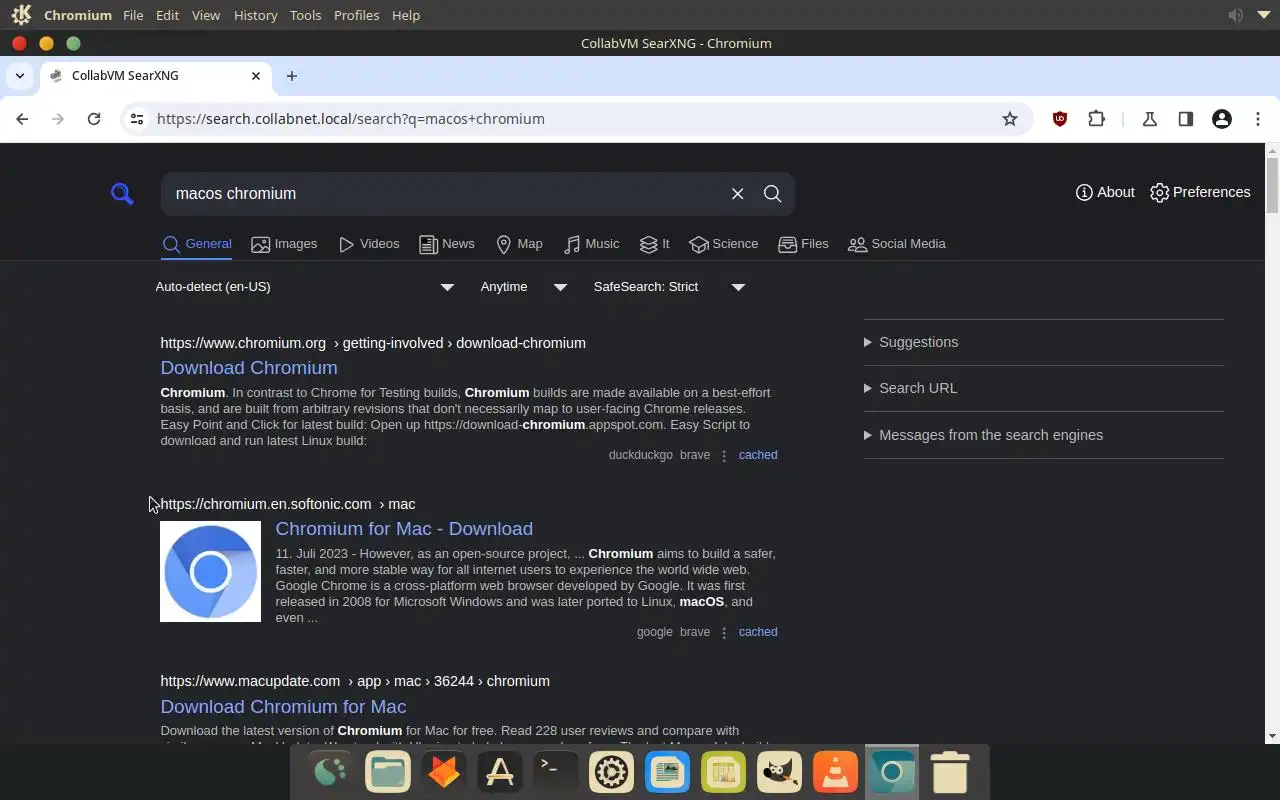Launch VLC from the dock

point(835,772)
